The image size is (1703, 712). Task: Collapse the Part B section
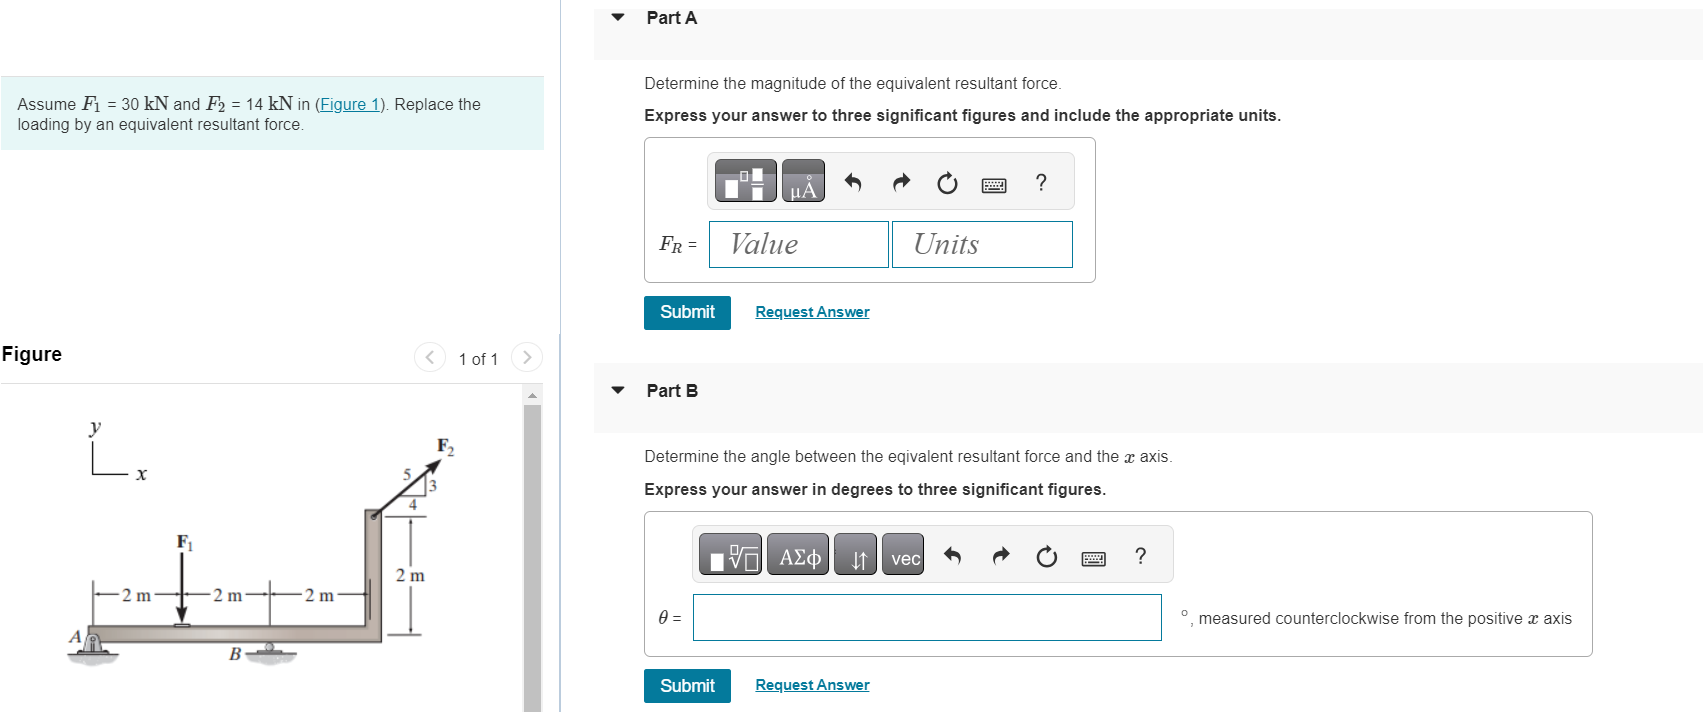[x=617, y=390]
